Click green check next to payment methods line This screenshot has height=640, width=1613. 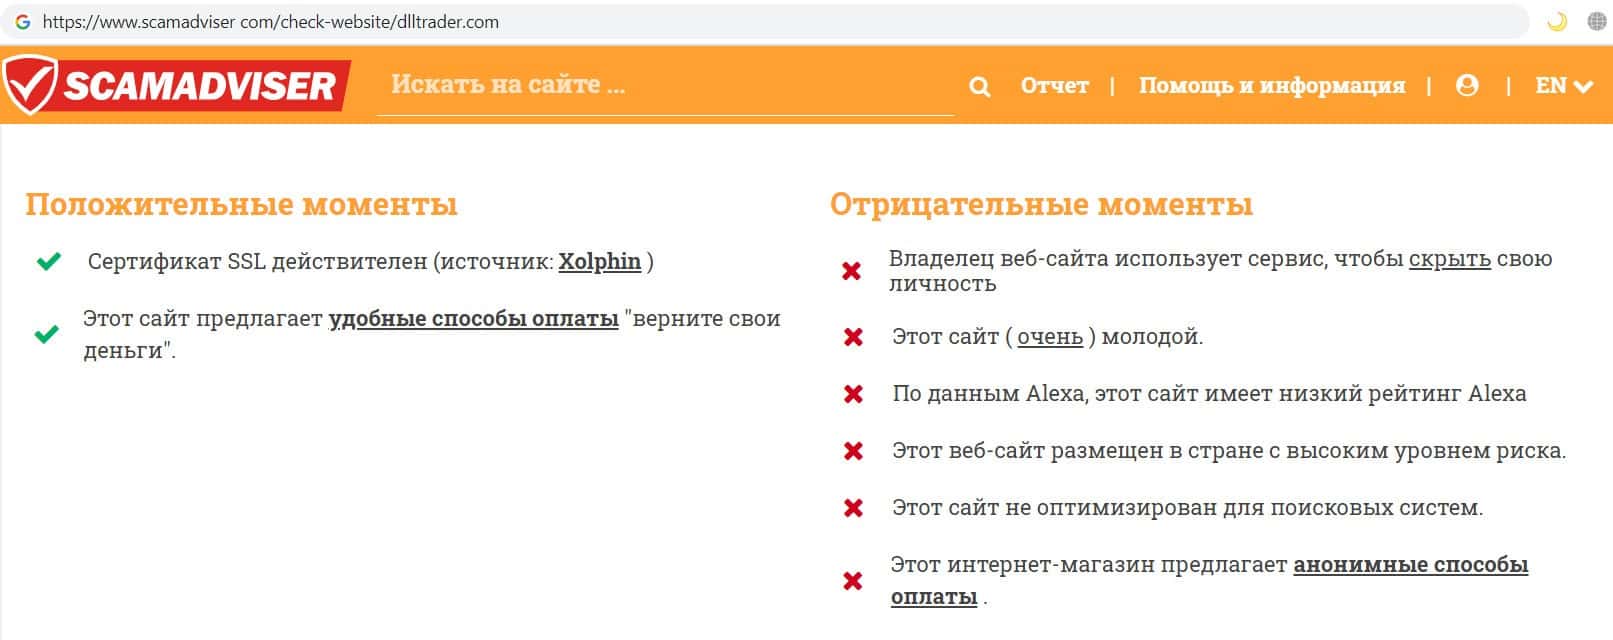46,334
